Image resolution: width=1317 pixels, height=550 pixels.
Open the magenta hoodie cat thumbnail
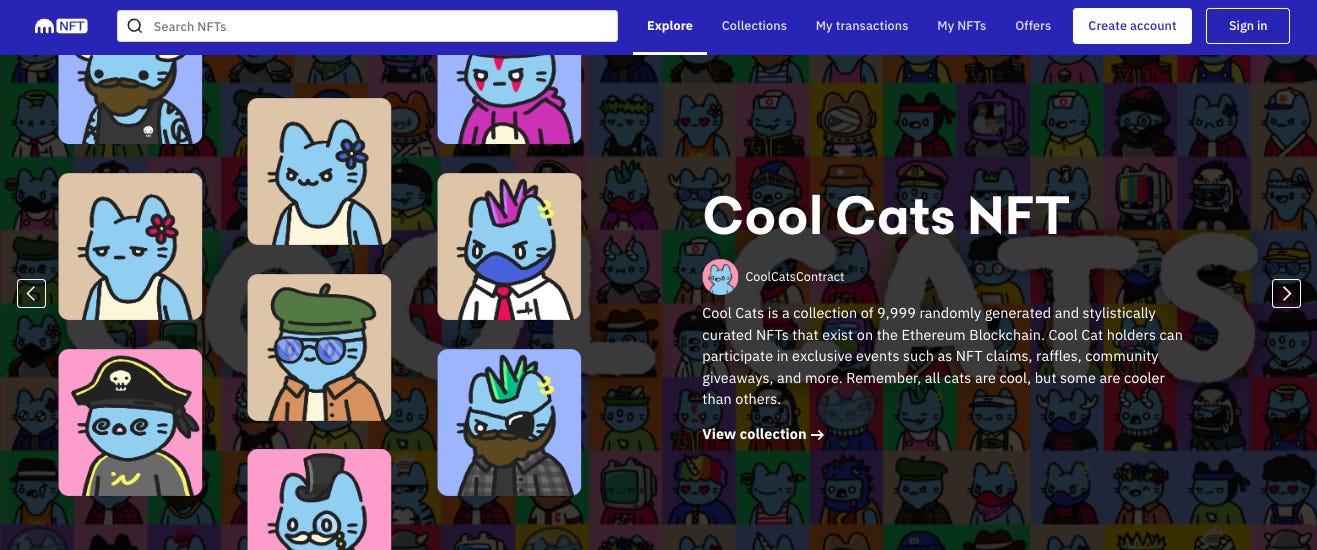(509, 99)
